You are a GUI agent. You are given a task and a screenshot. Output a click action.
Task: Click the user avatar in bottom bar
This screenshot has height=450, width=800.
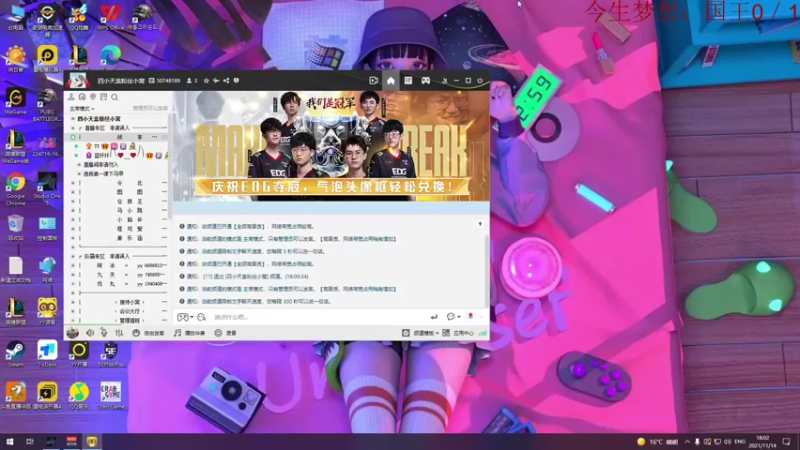[72, 333]
